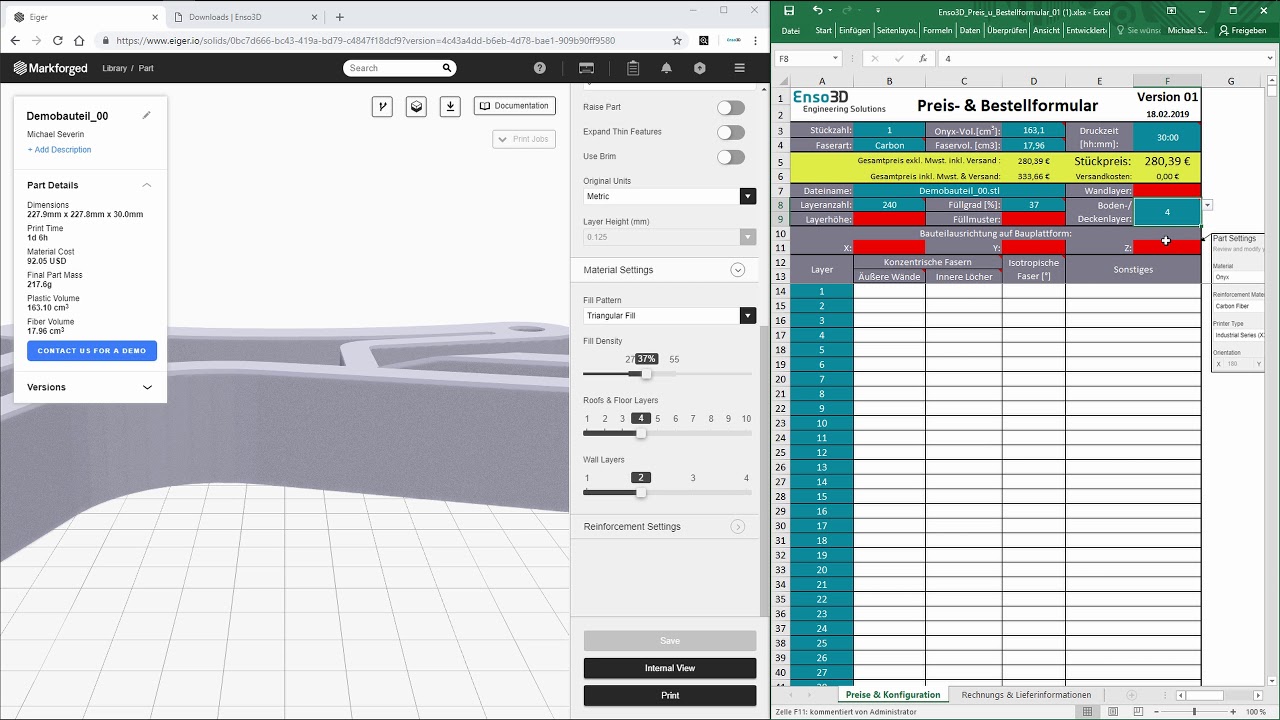Open the Excel Datei menu
The height and width of the screenshot is (720, 1280).
point(791,31)
